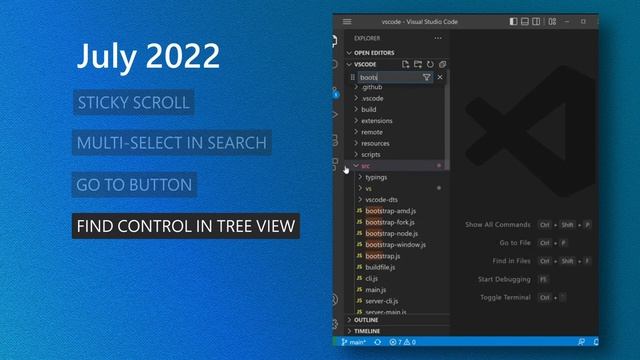Toggle primary side bar layout icon
Screen dimensions: 640x360
point(513,21)
